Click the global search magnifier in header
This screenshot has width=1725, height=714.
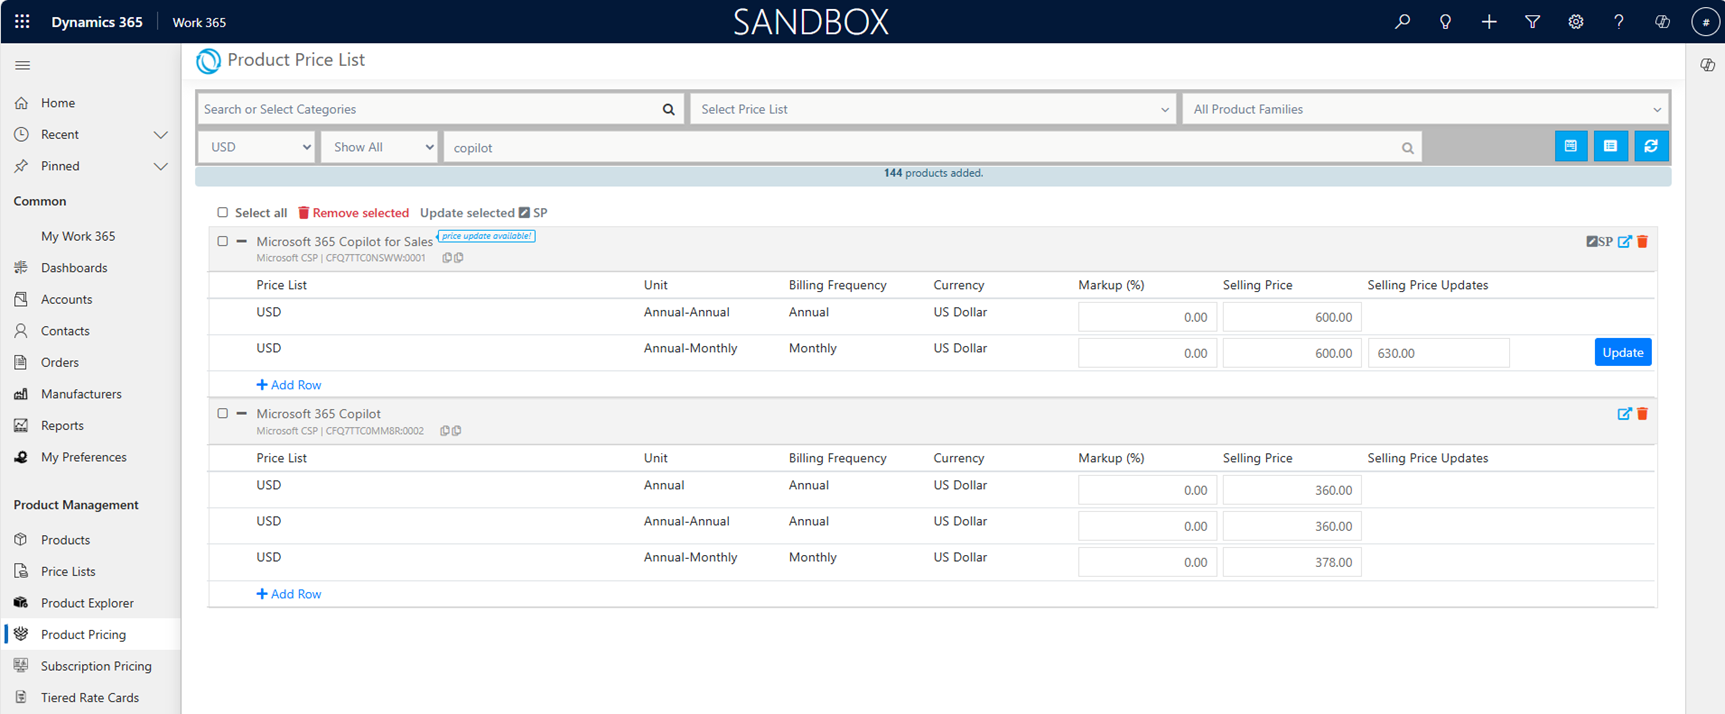[1403, 21]
